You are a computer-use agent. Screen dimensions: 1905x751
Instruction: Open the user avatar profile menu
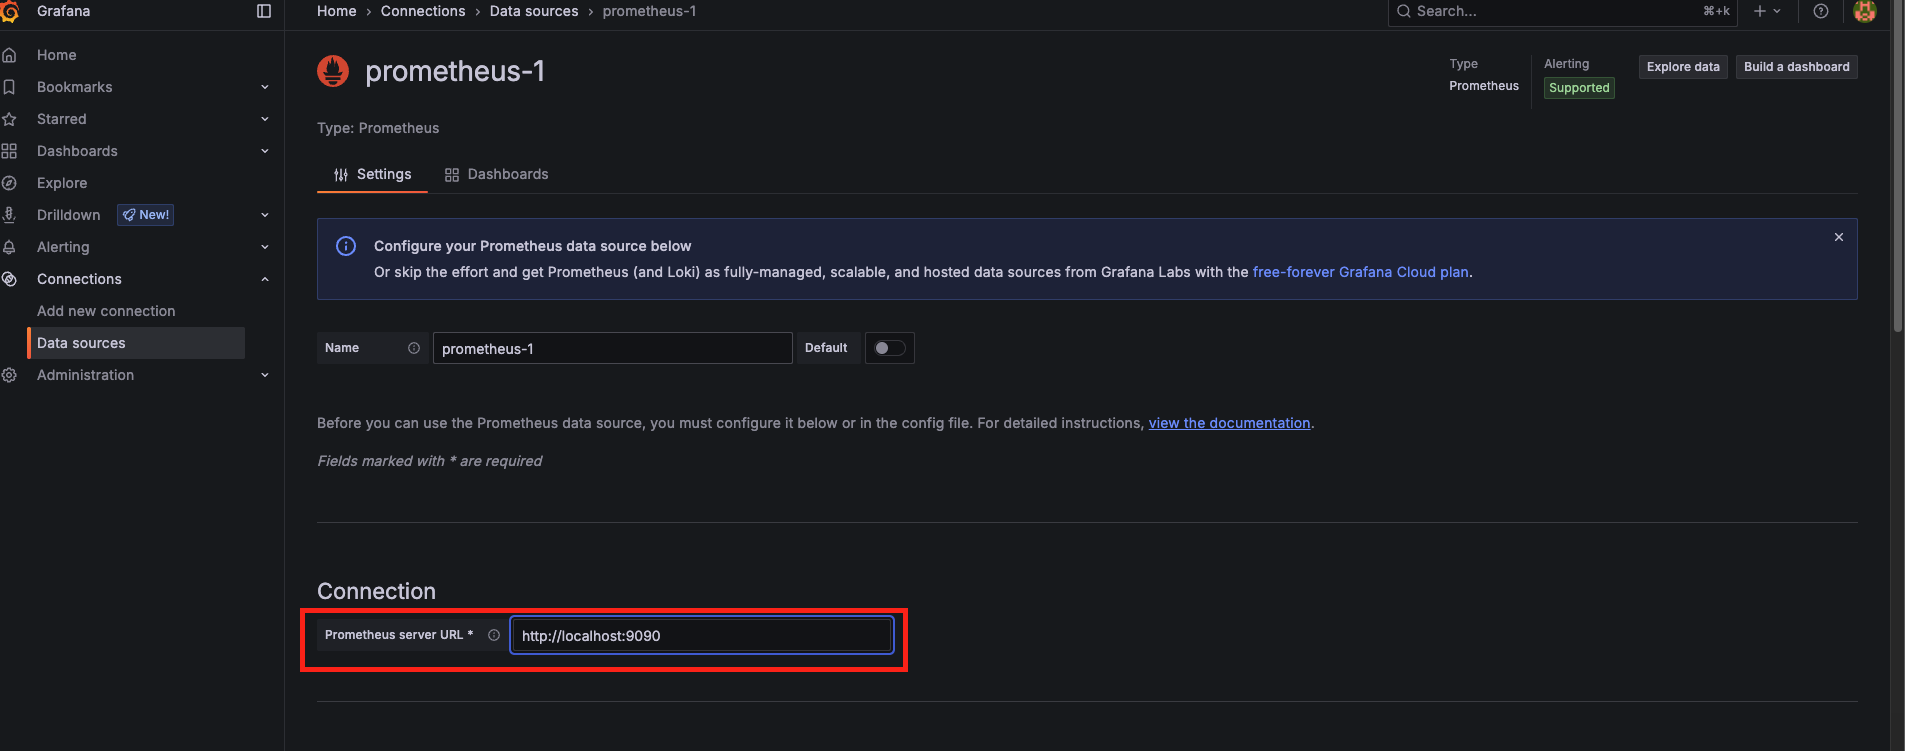click(x=1864, y=11)
